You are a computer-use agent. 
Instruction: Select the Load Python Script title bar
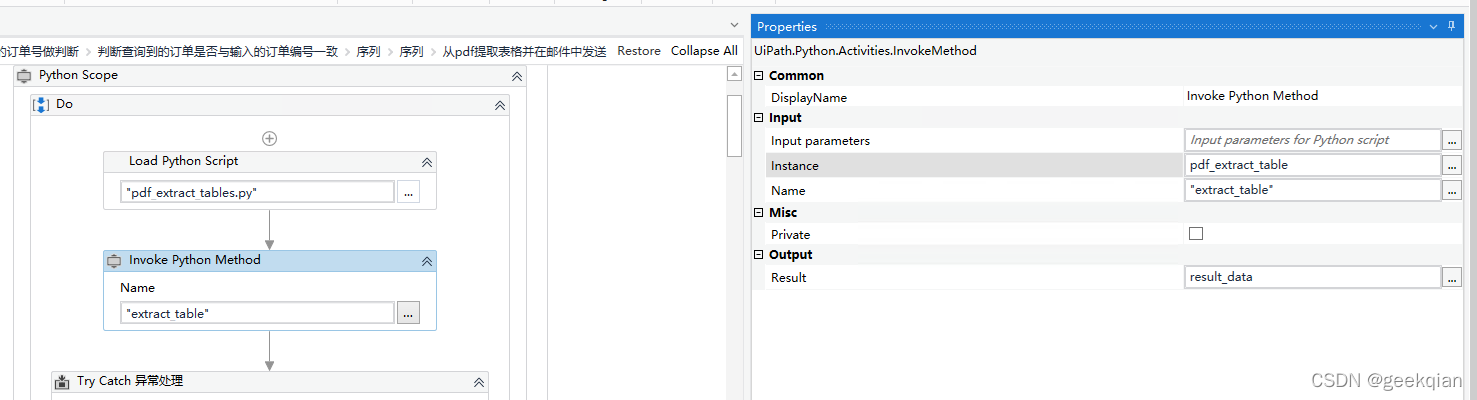270,161
